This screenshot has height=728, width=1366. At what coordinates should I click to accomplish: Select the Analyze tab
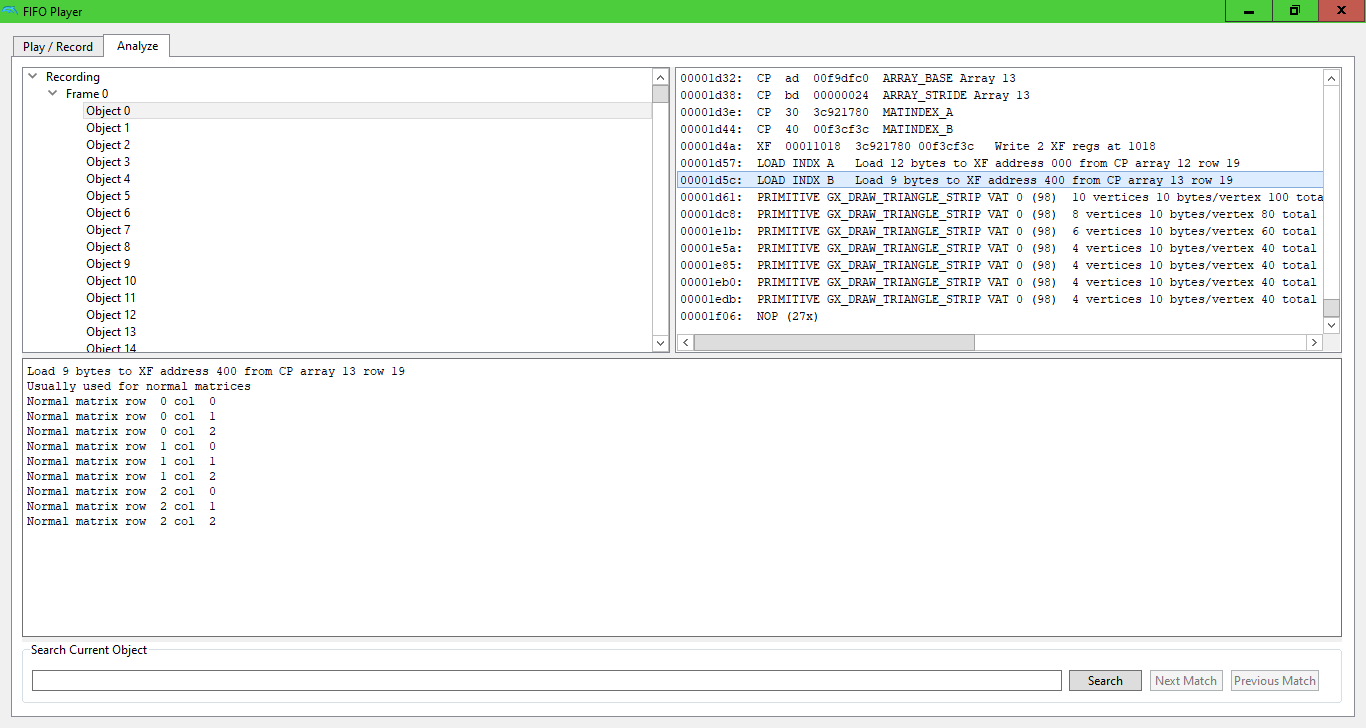pos(137,46)
